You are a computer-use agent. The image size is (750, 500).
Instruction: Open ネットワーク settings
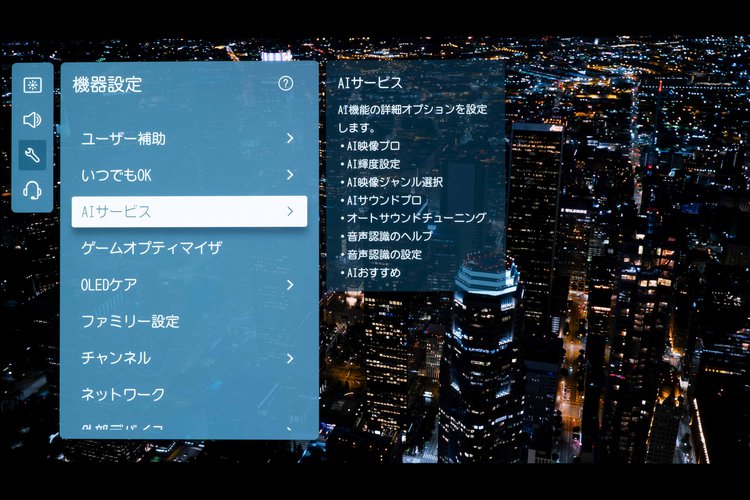click(x=123, y=394)
